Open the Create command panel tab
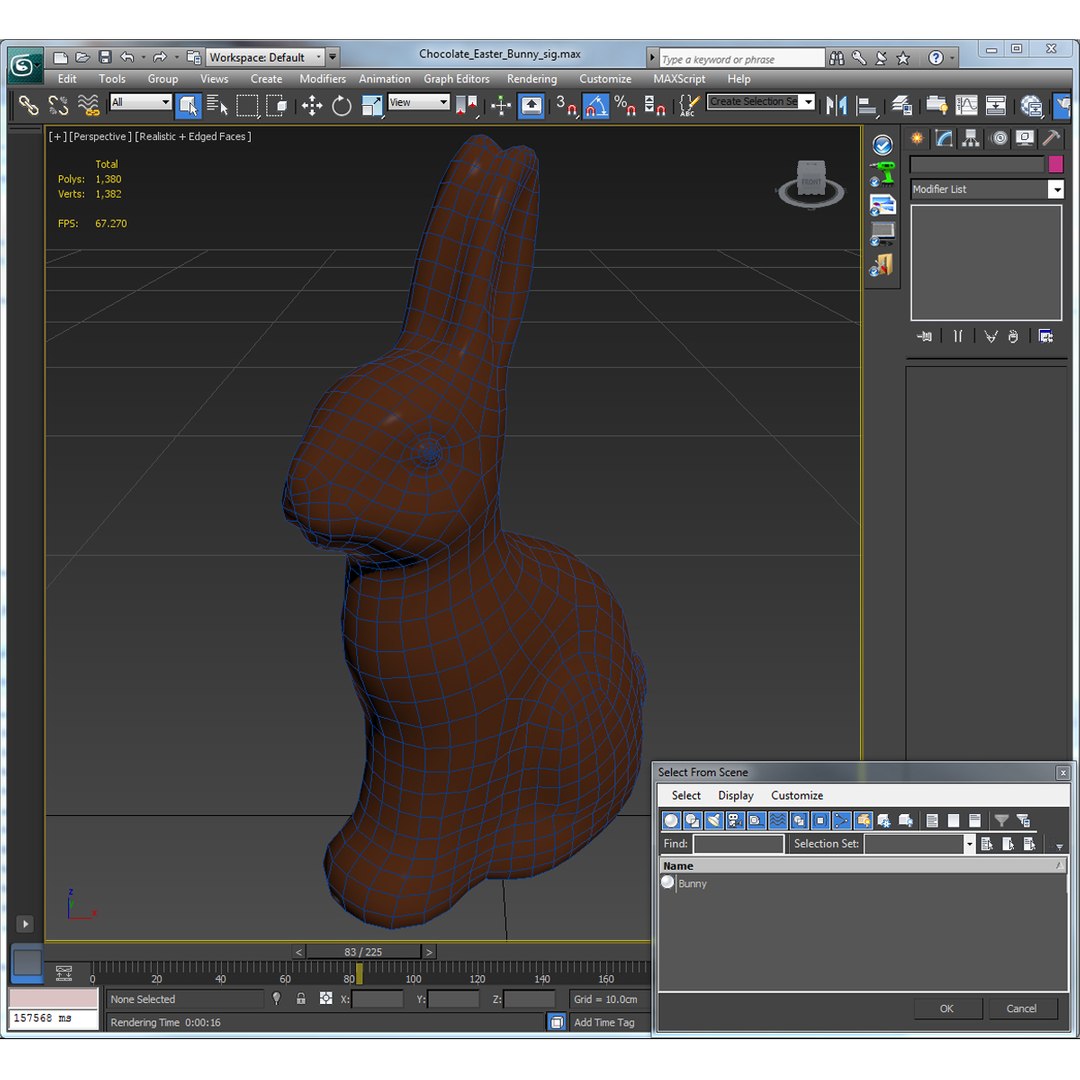The image size is (1080, 1080). click(917, 138)
